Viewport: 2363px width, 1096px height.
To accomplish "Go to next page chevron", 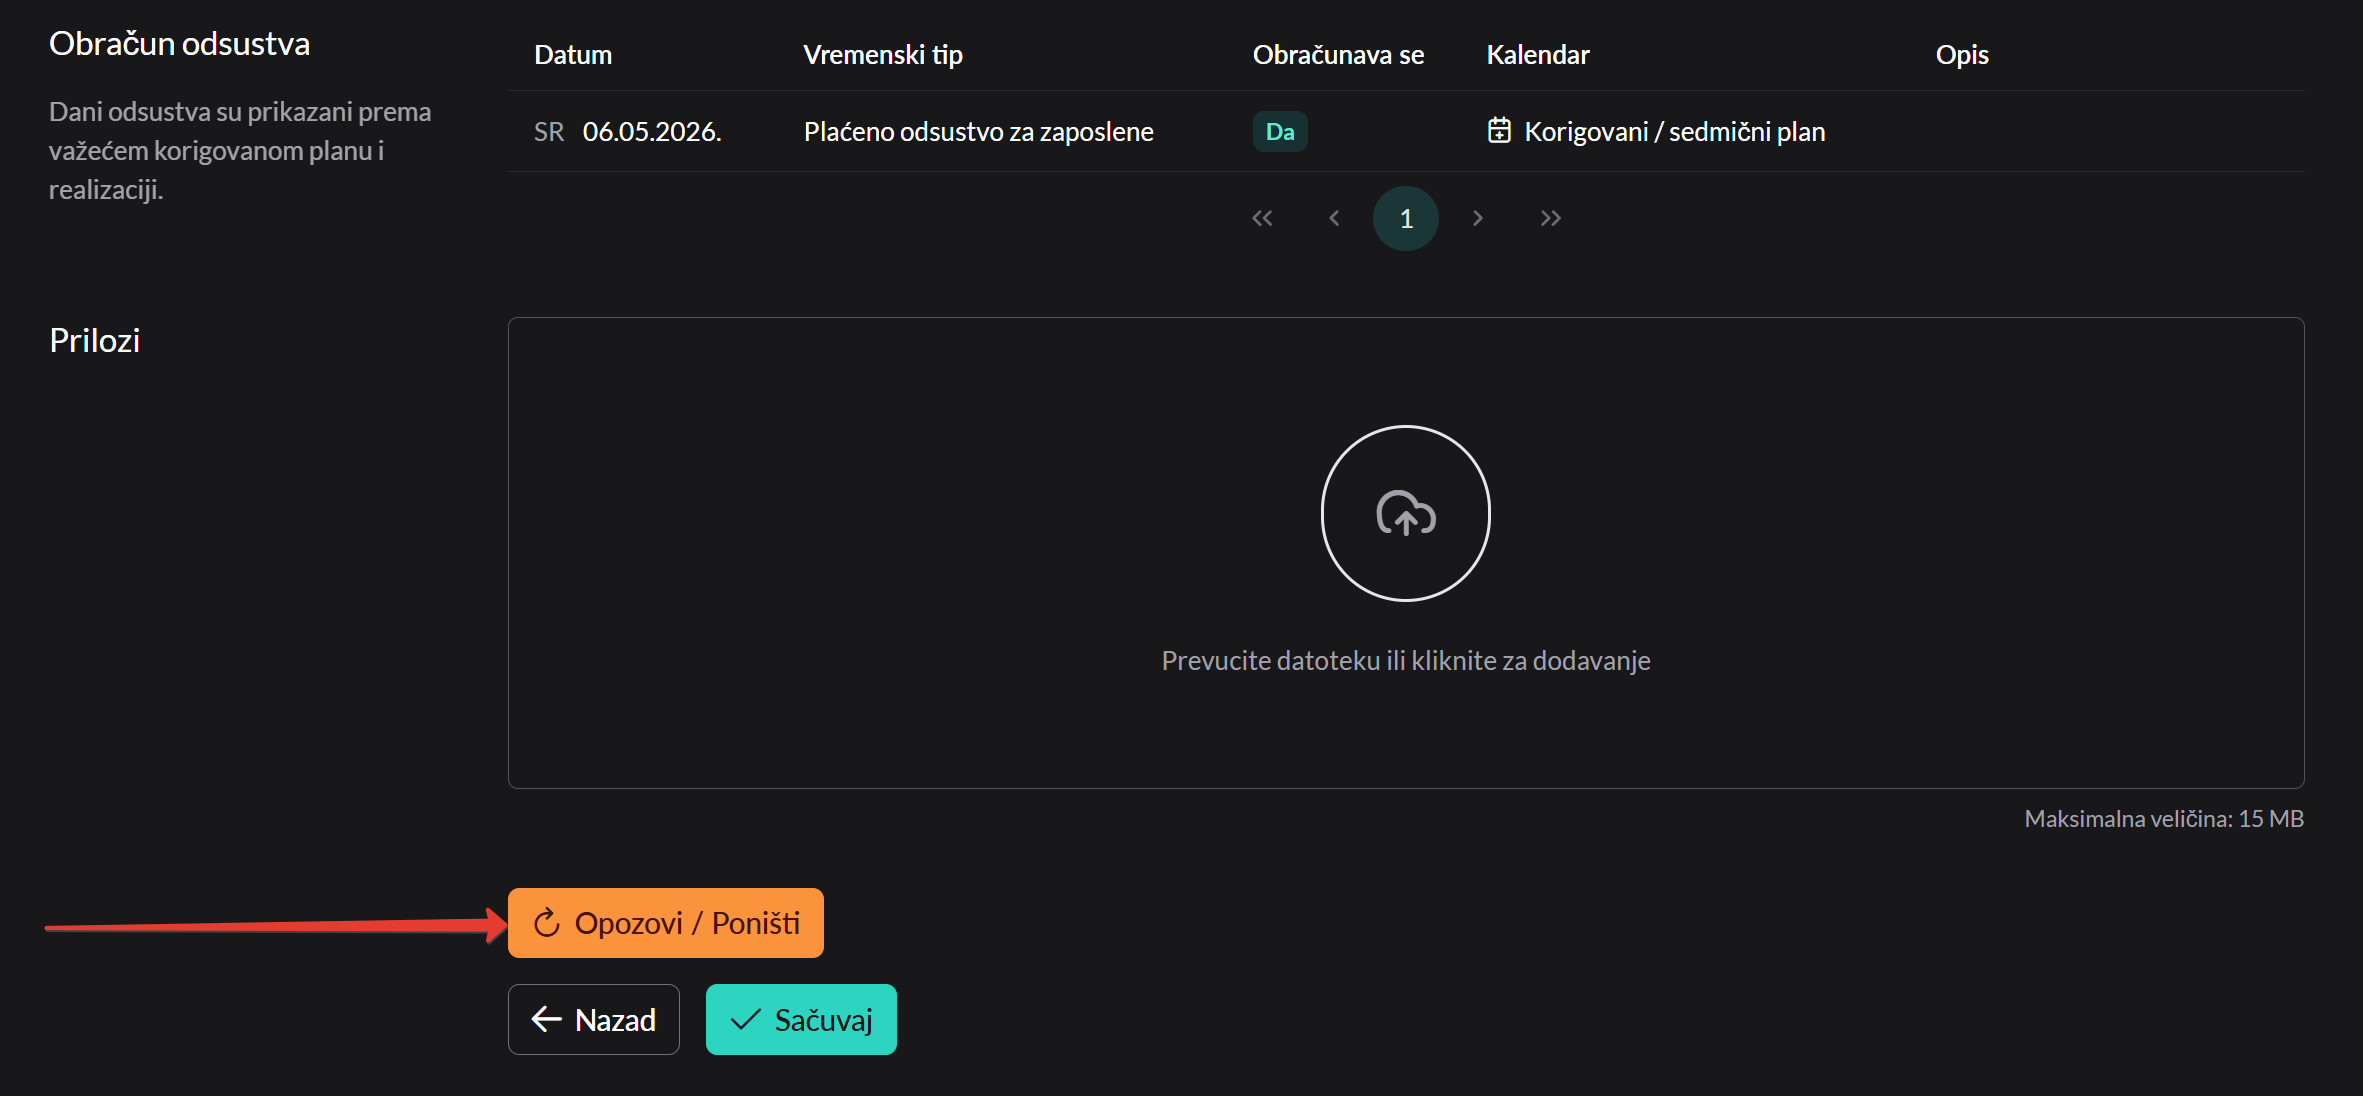I will (1477, 218).
